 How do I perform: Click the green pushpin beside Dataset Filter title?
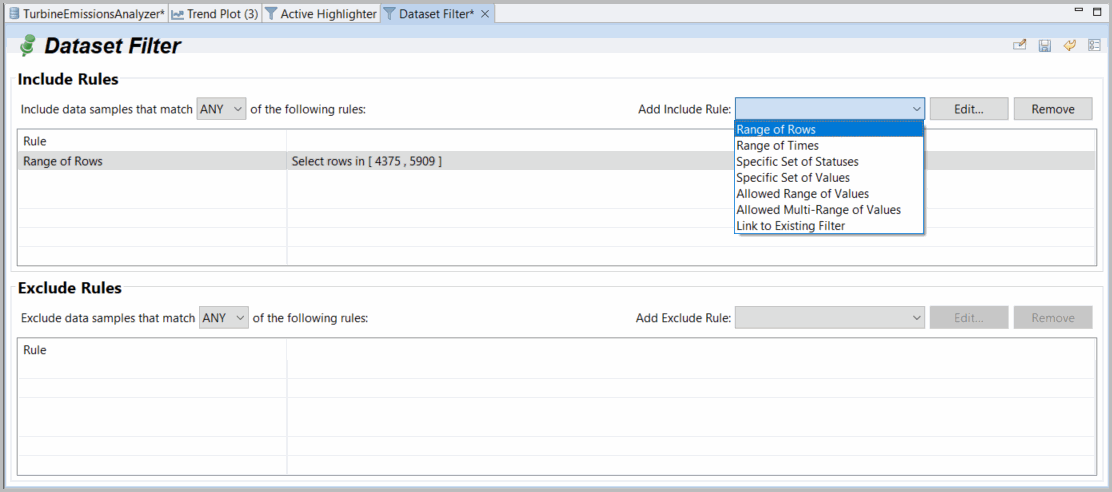point(28,46)
